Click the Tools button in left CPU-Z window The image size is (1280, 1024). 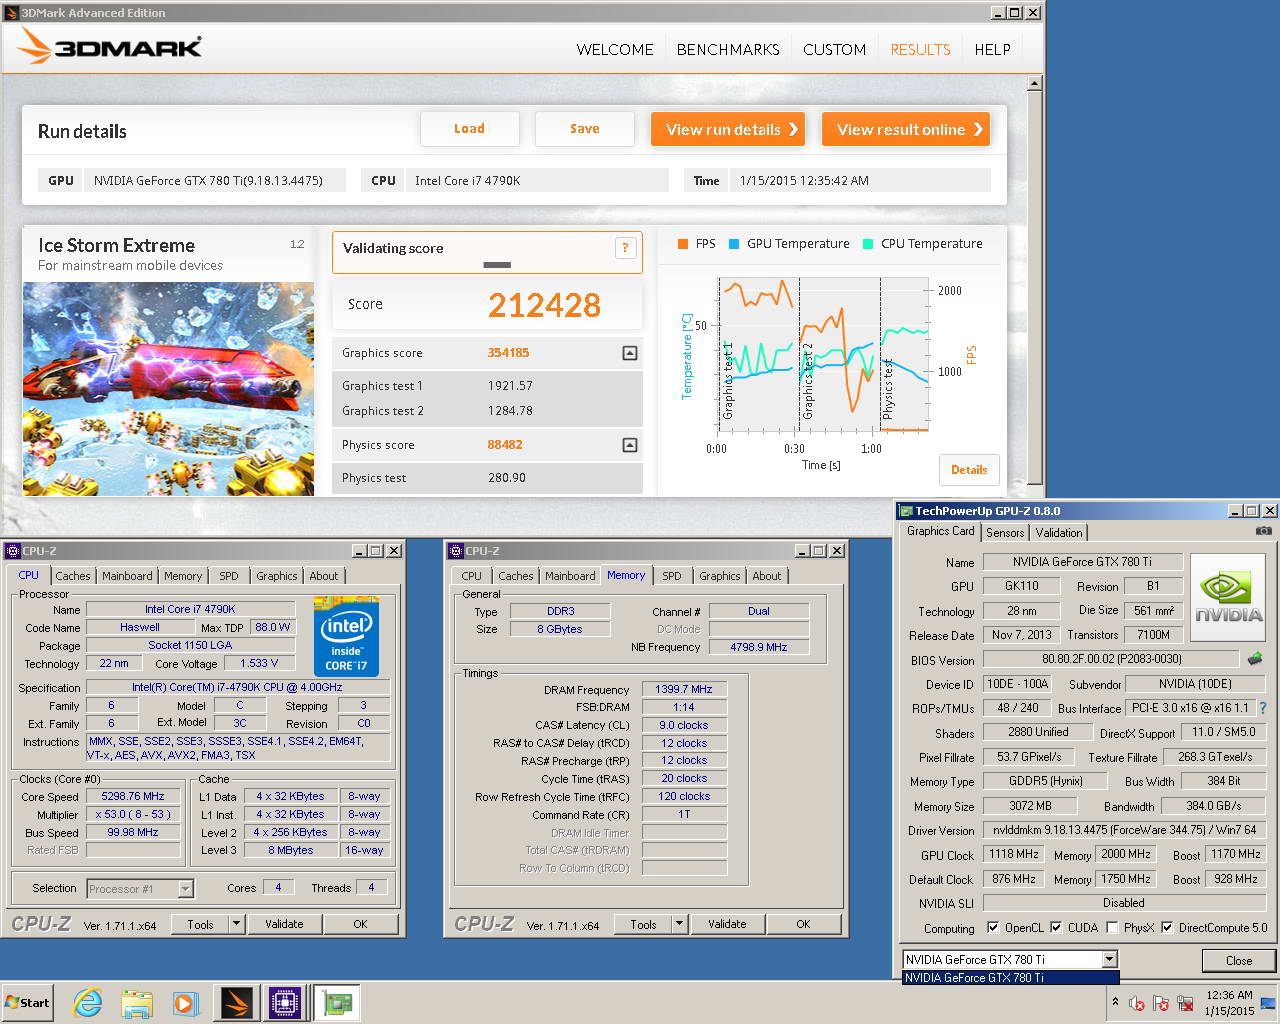tap(200, 924)
